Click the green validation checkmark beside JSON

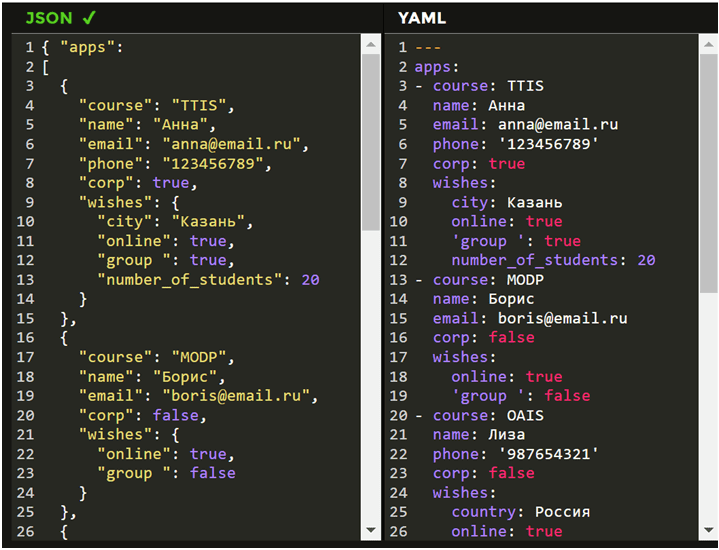(89, 17)
